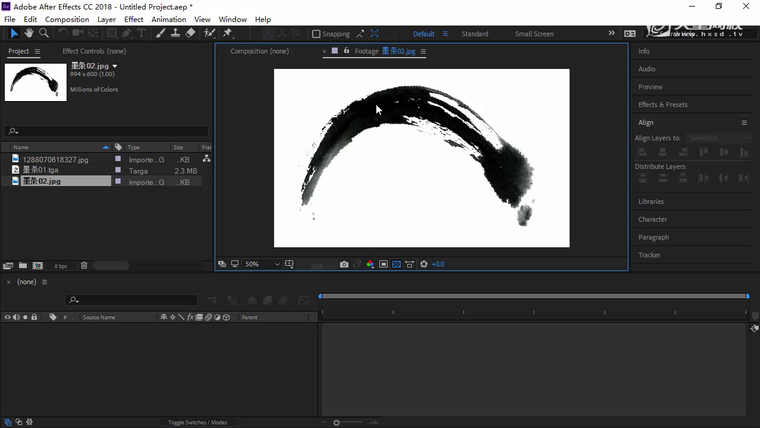Select the Clone Stamp tool

click(x=175, y=33)
